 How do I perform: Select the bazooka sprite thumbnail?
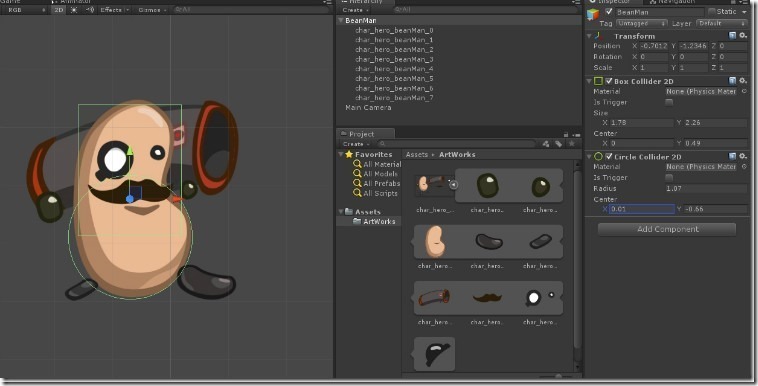click(x=434, y=297)
